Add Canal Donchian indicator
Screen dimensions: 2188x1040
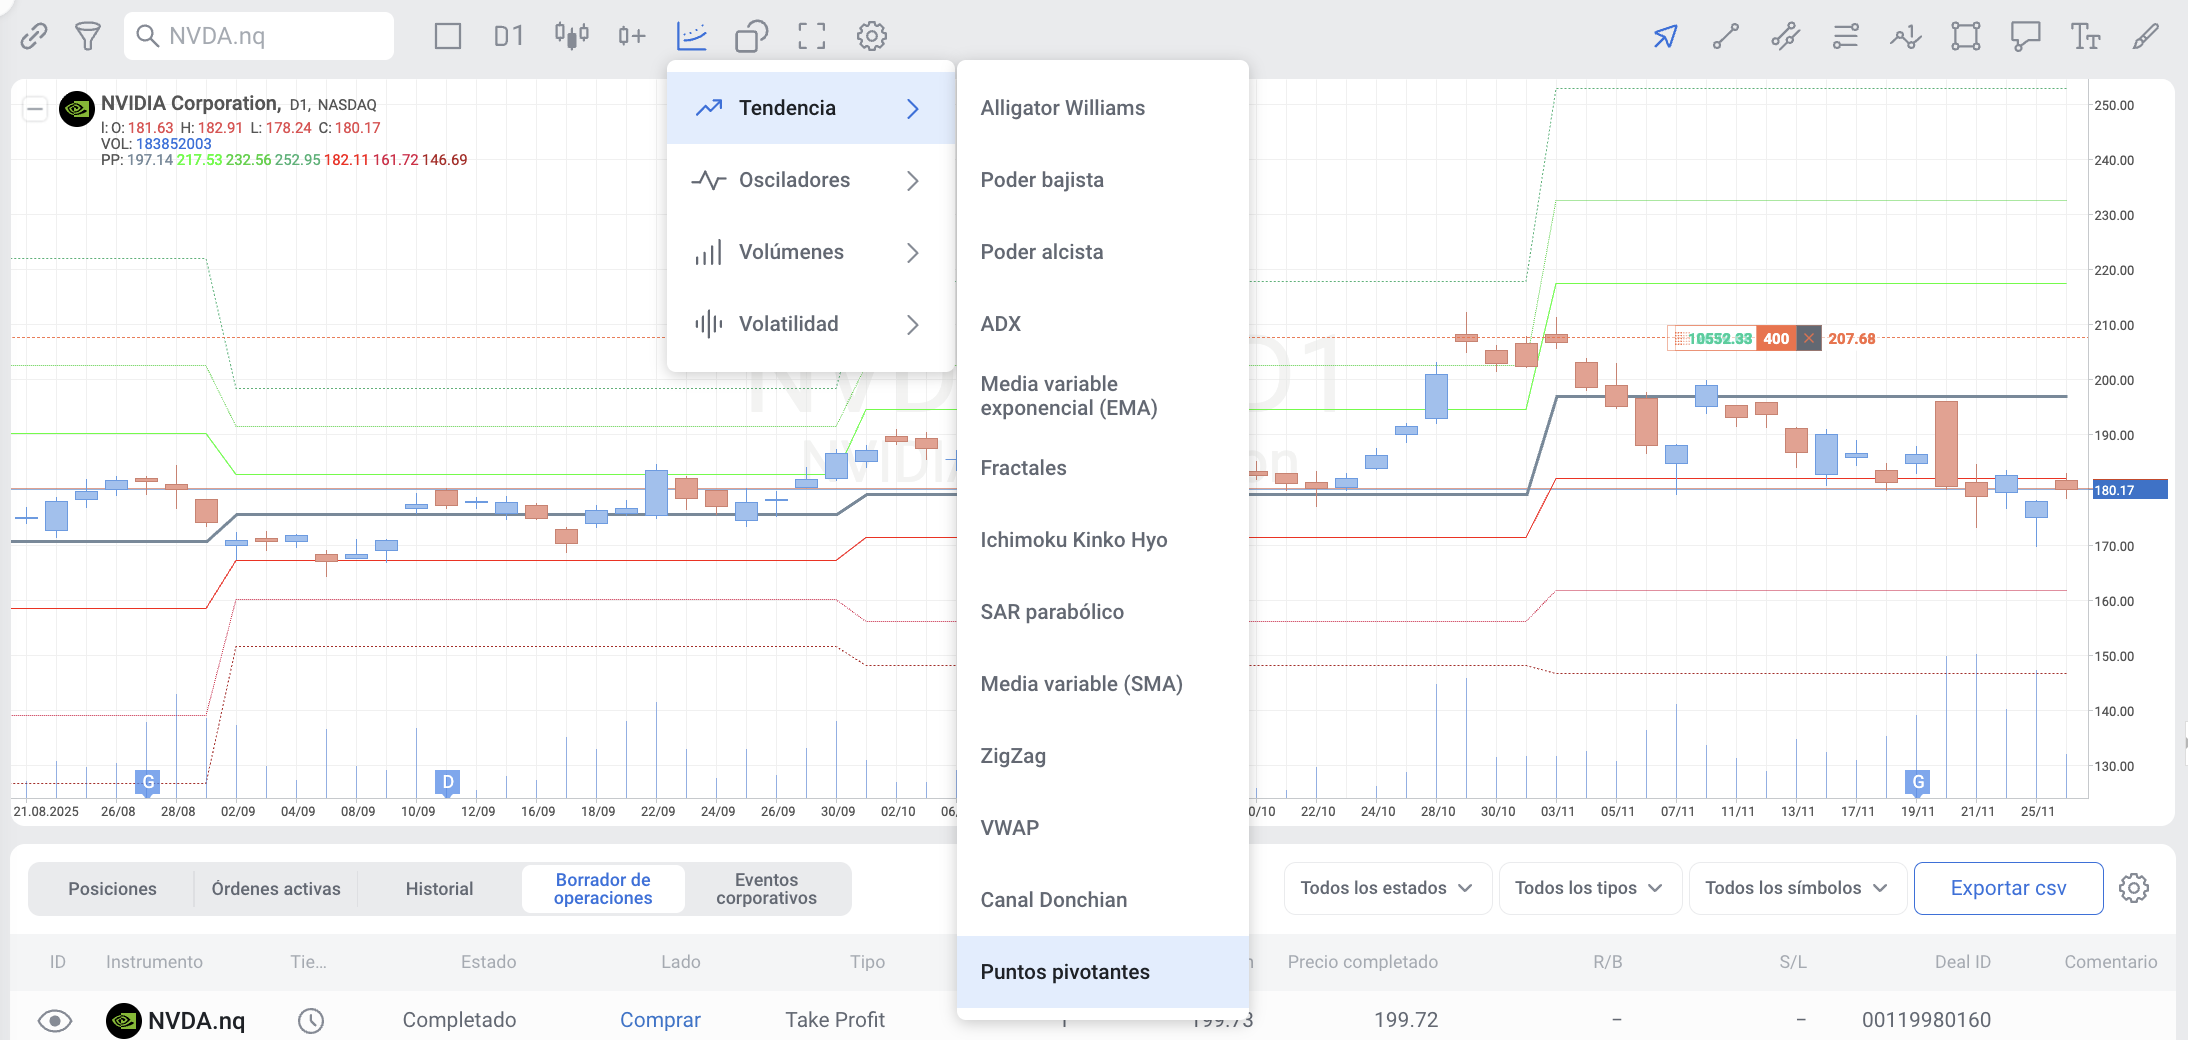1103,900
